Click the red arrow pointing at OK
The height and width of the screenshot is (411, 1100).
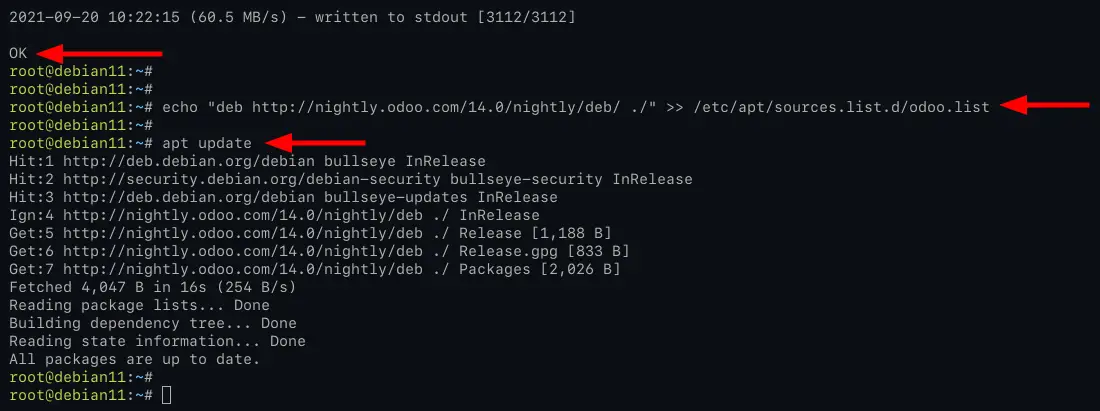click(x=100, y=53)
